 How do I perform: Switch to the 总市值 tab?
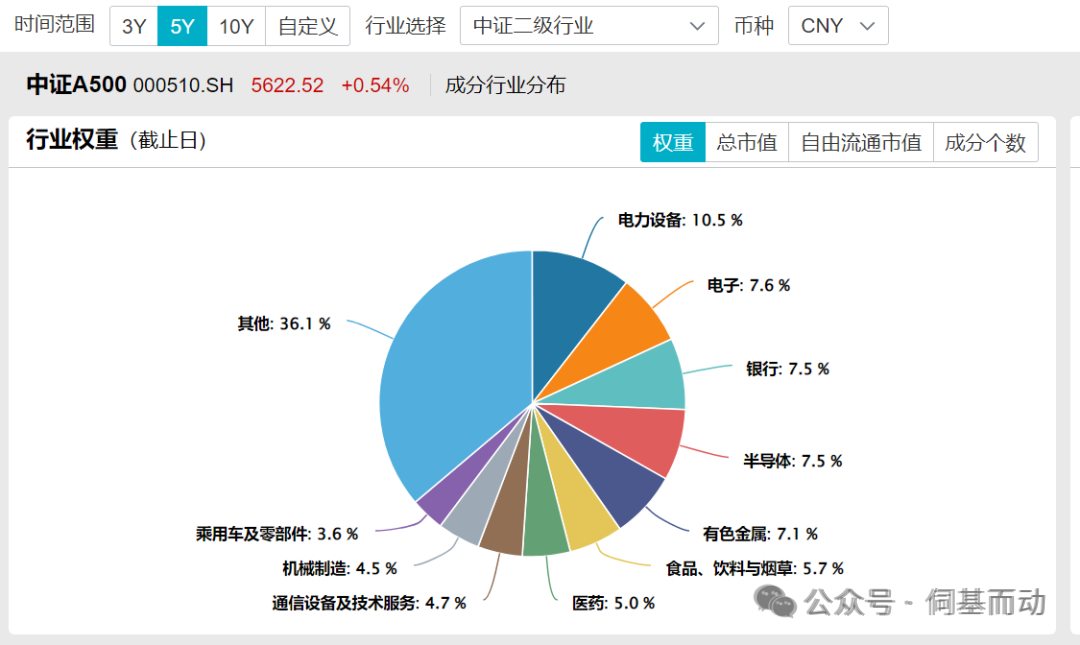[x=747, y=142]
